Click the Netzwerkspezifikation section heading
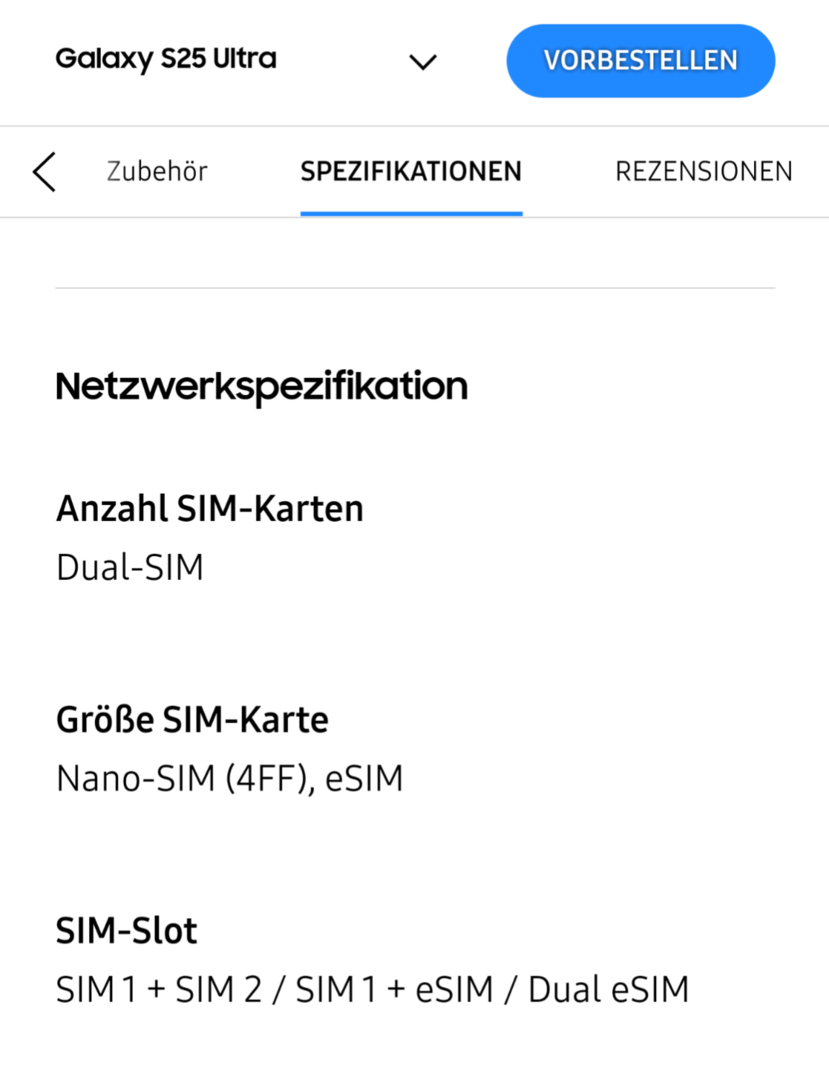Viewport: 829px width, 1080px height. 262,386
